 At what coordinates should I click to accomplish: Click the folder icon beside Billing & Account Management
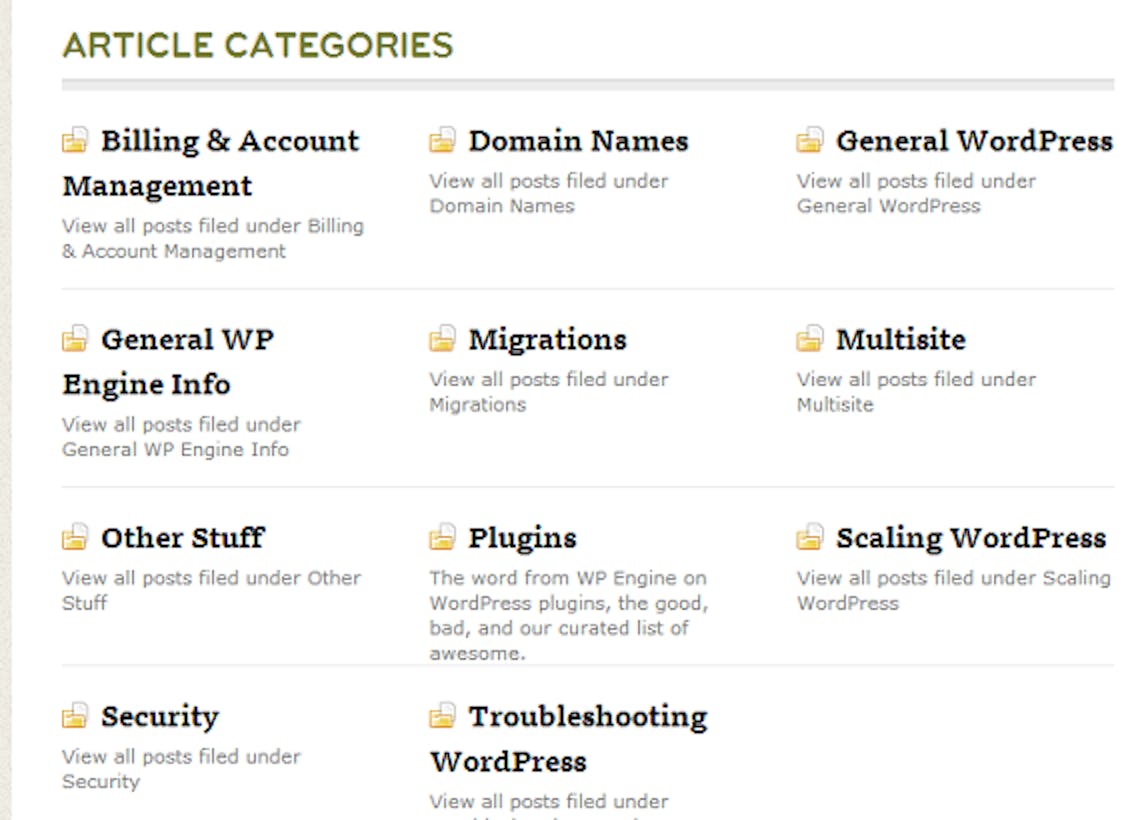pyautogui.click(x=75, y=140)
